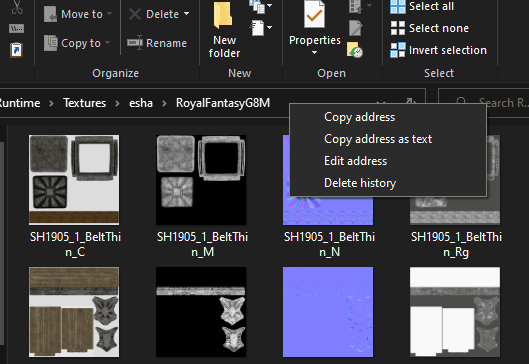
Task: Open the New item dropdown
Action: tap(261, 6)
